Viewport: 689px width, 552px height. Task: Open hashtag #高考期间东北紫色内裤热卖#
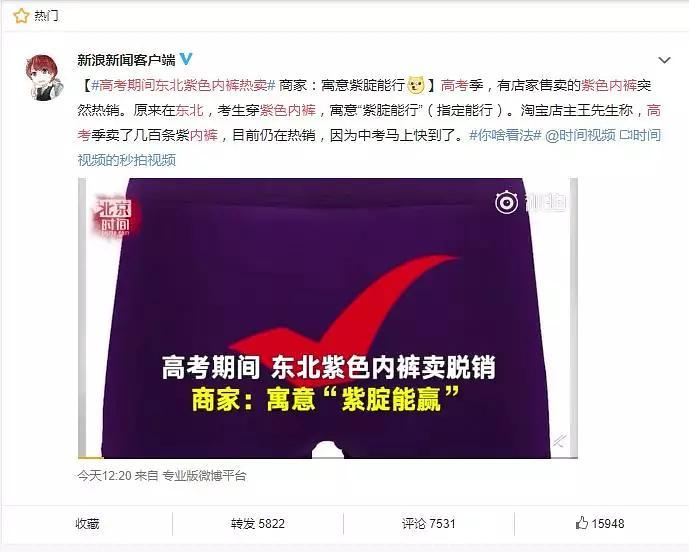pyautogui.click(x=182, y=85)
